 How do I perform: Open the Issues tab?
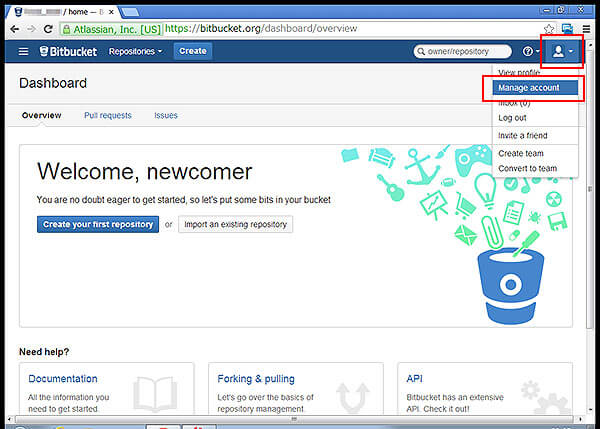166,115
